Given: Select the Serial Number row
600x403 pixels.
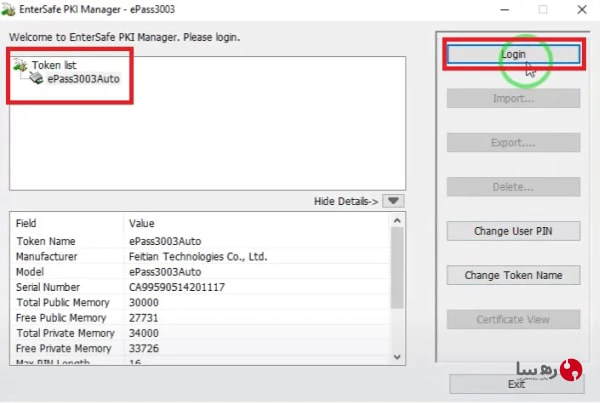Looking at the screenshot, I should [201, 287].
